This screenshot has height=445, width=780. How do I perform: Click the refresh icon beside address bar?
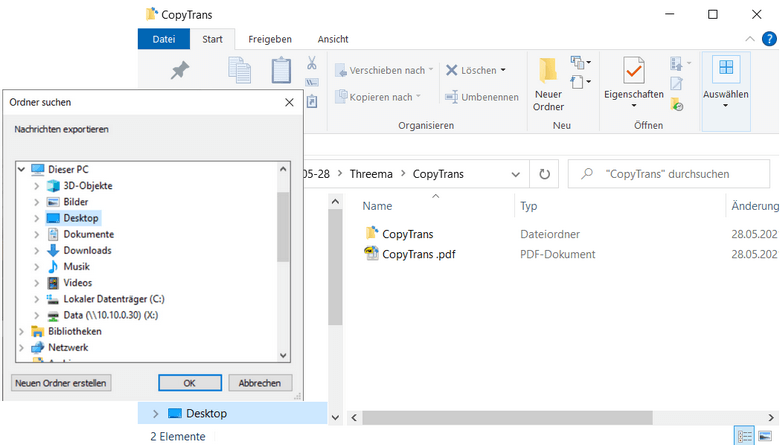pyautogui.click(x=545, y=174)
